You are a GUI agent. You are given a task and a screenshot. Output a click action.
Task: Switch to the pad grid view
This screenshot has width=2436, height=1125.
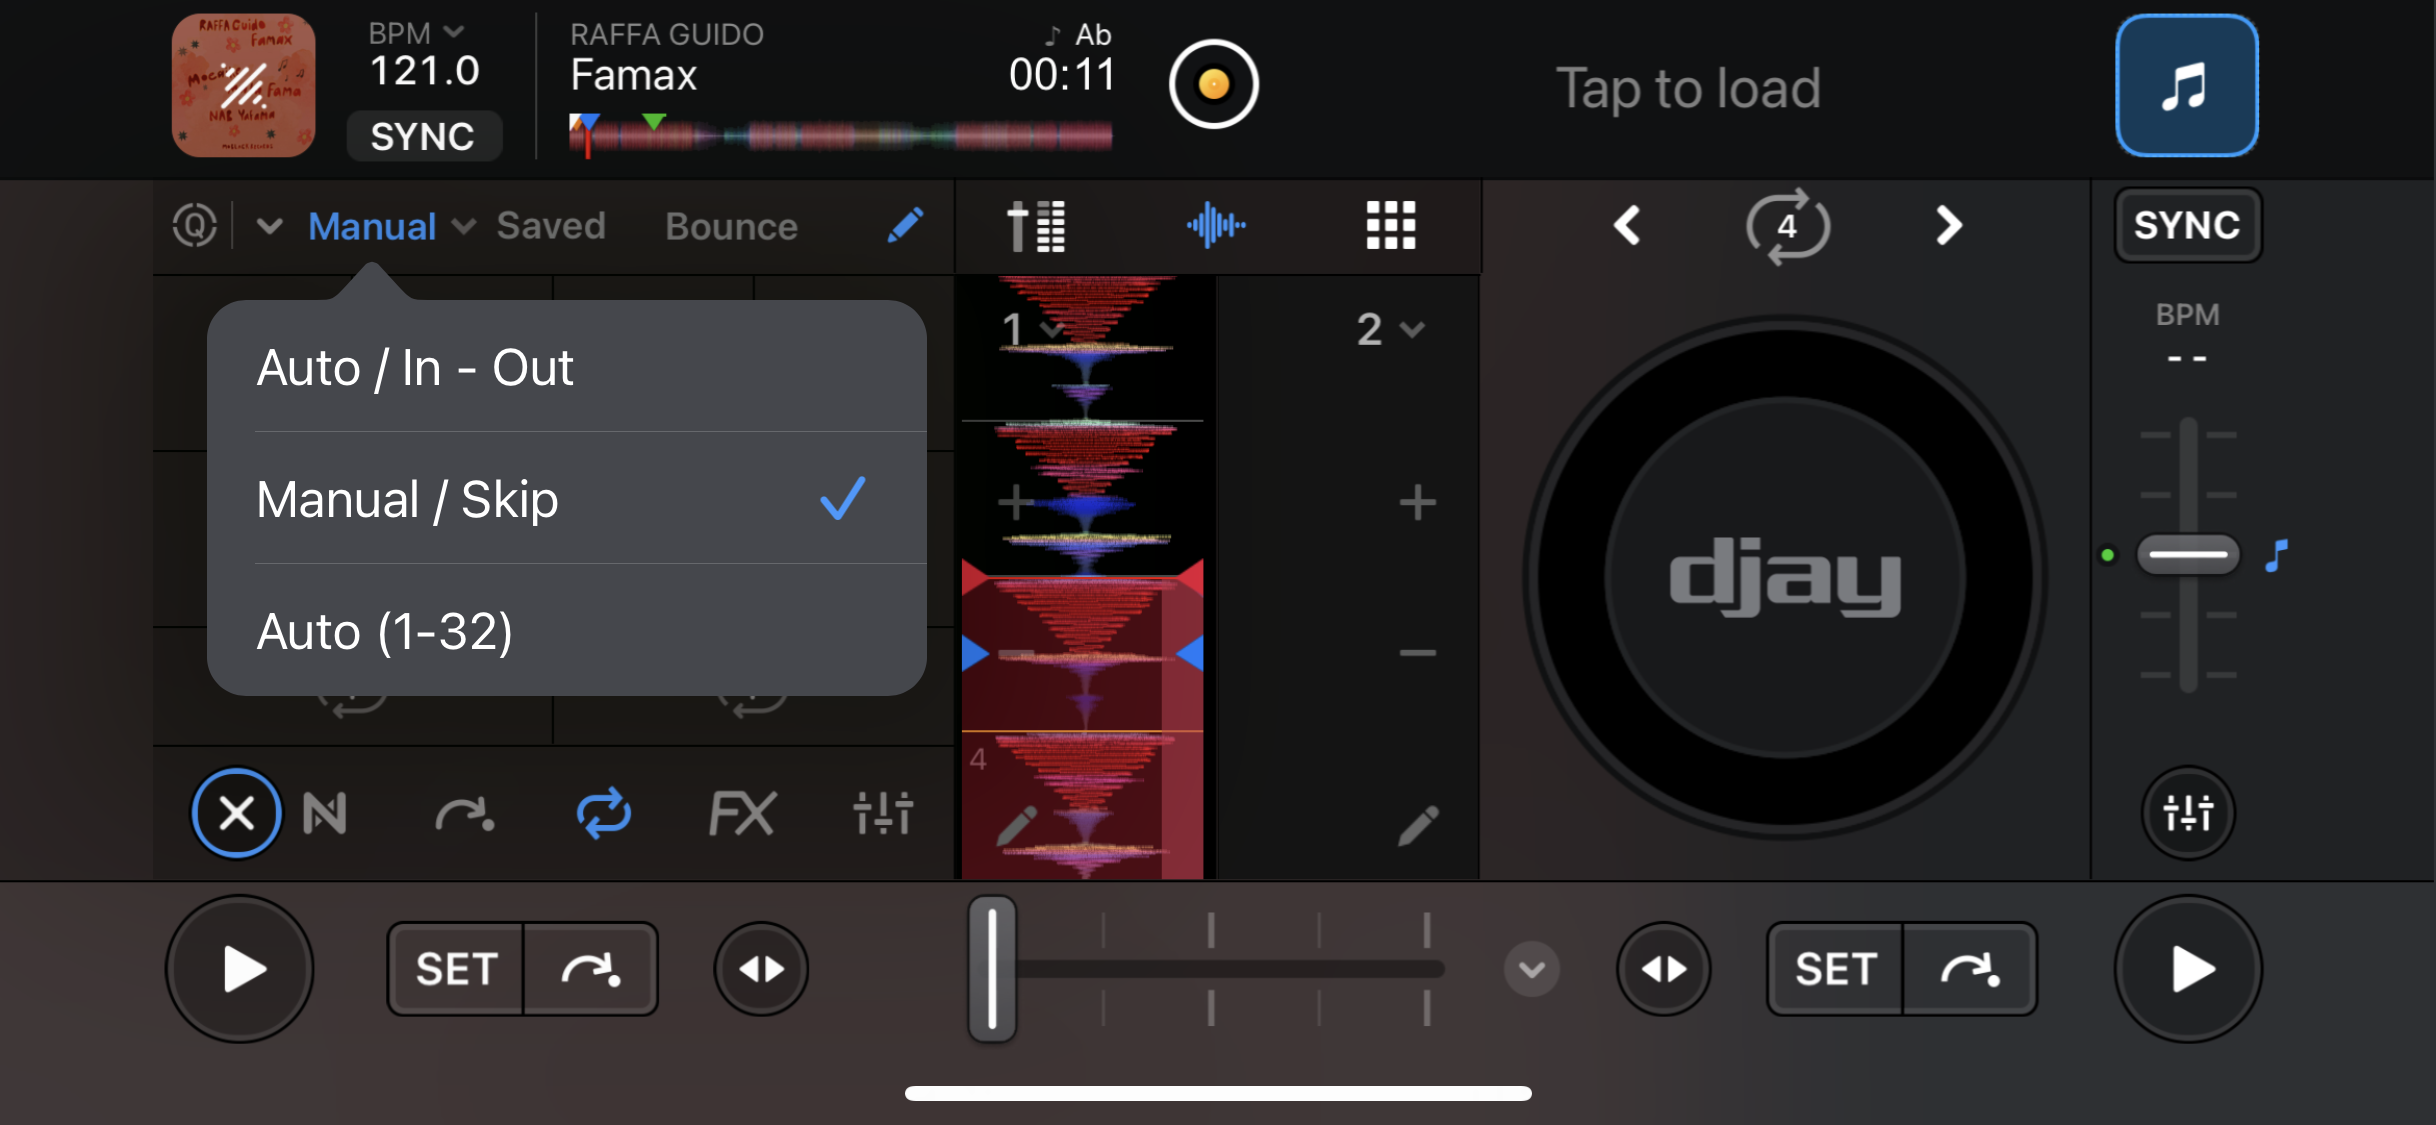pos(1390,226)
